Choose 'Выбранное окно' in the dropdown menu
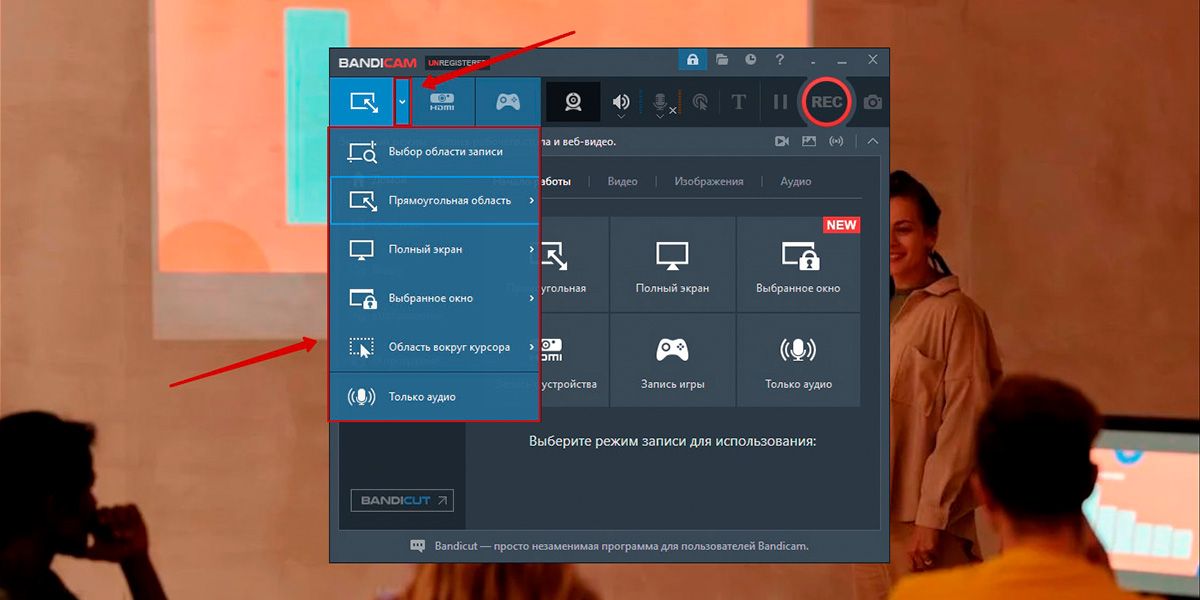Screen dimensions: 1200x600 (434, 298)
